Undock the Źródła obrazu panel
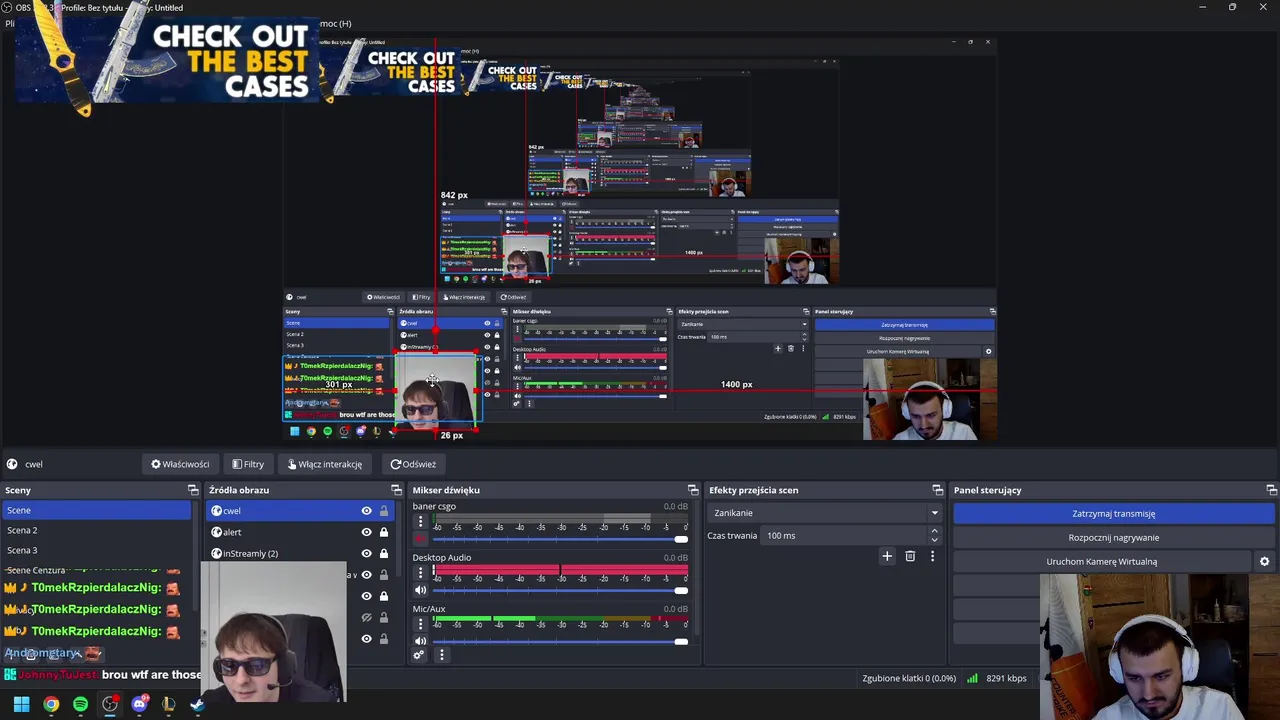This screenshot has width=1280, height=720. tap(396, 490)
